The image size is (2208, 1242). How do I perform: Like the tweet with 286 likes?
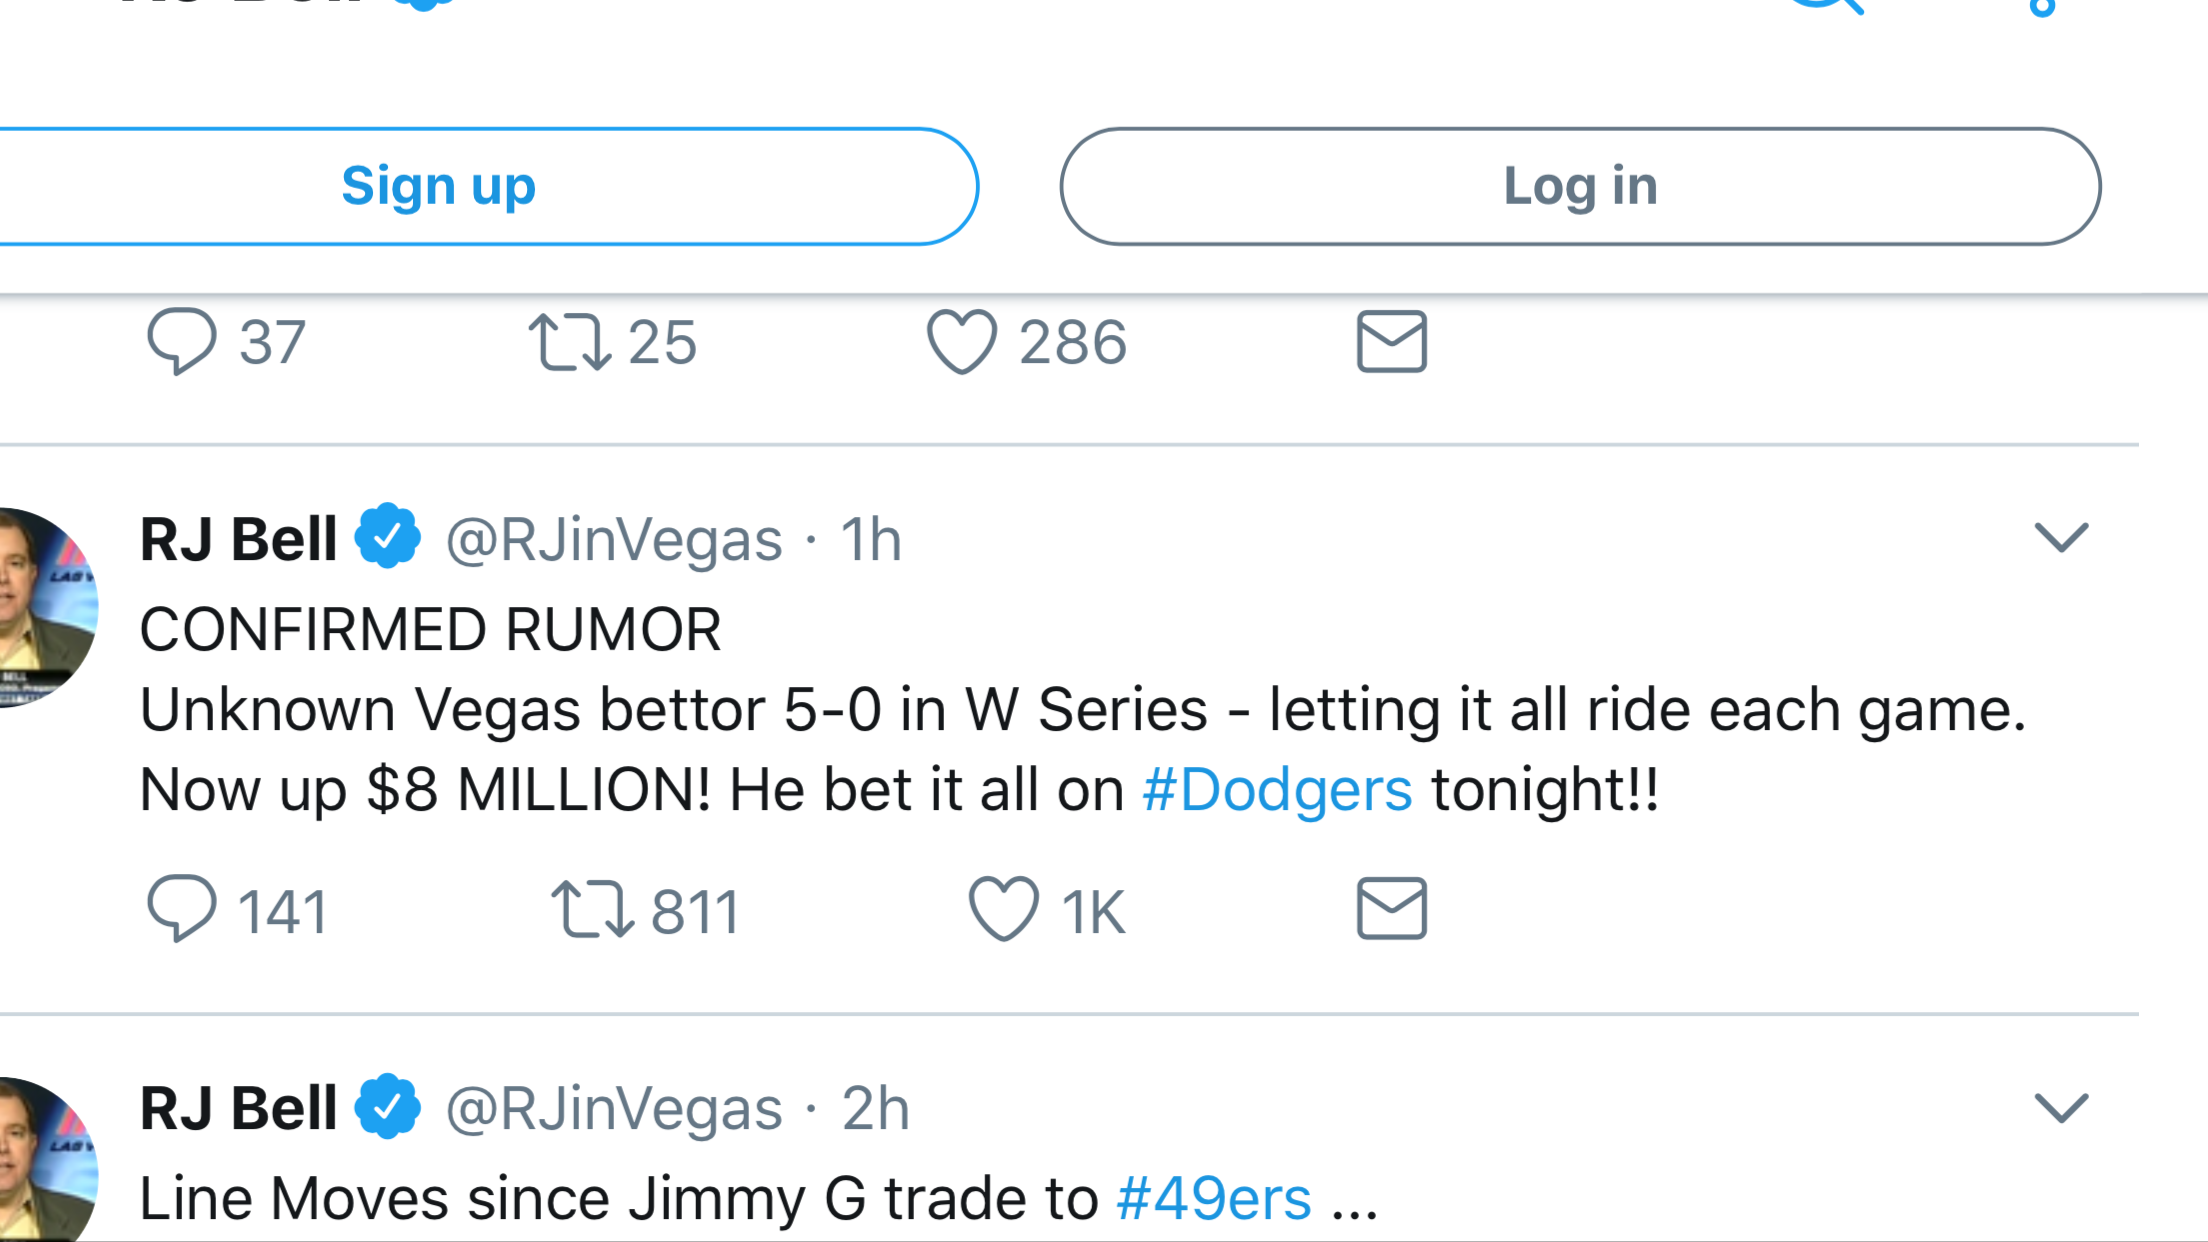[x=962, y=342]
